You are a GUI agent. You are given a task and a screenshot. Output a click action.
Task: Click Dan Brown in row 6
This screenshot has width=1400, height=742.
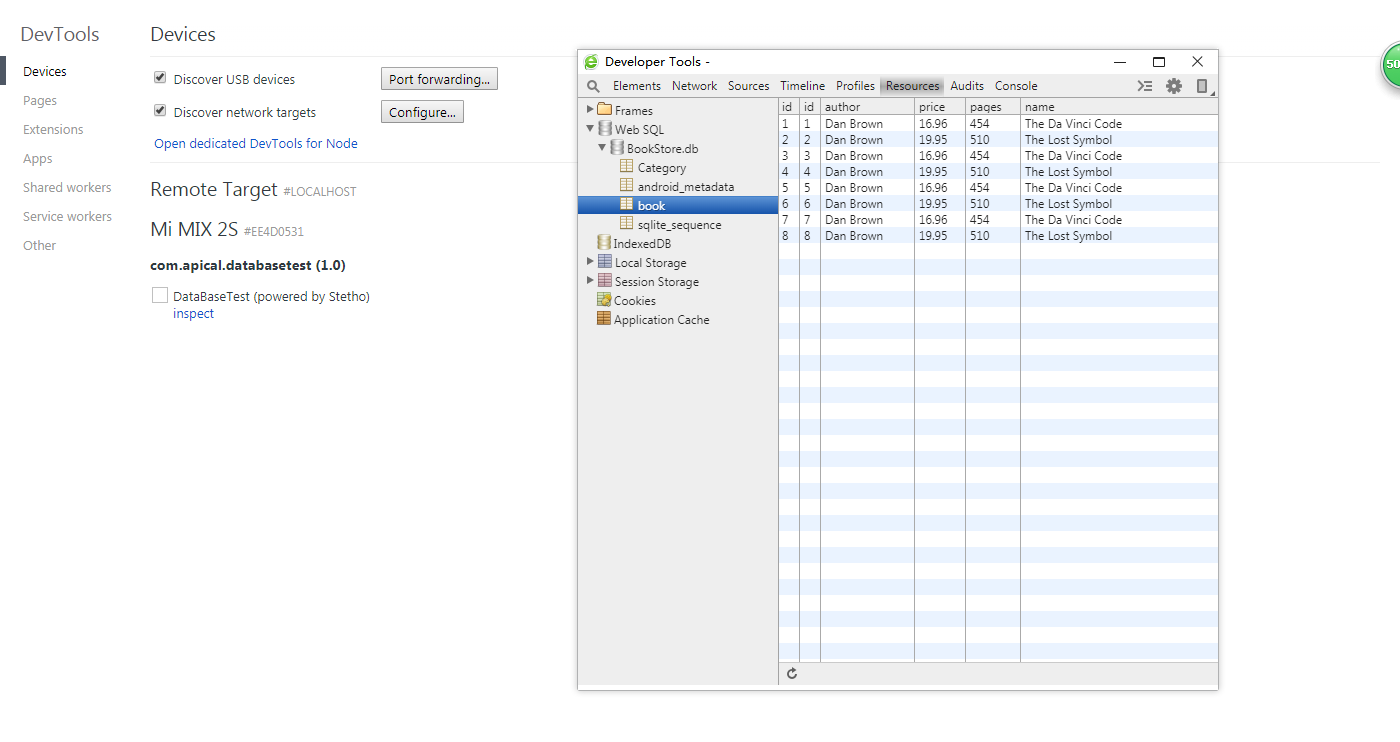854,204
